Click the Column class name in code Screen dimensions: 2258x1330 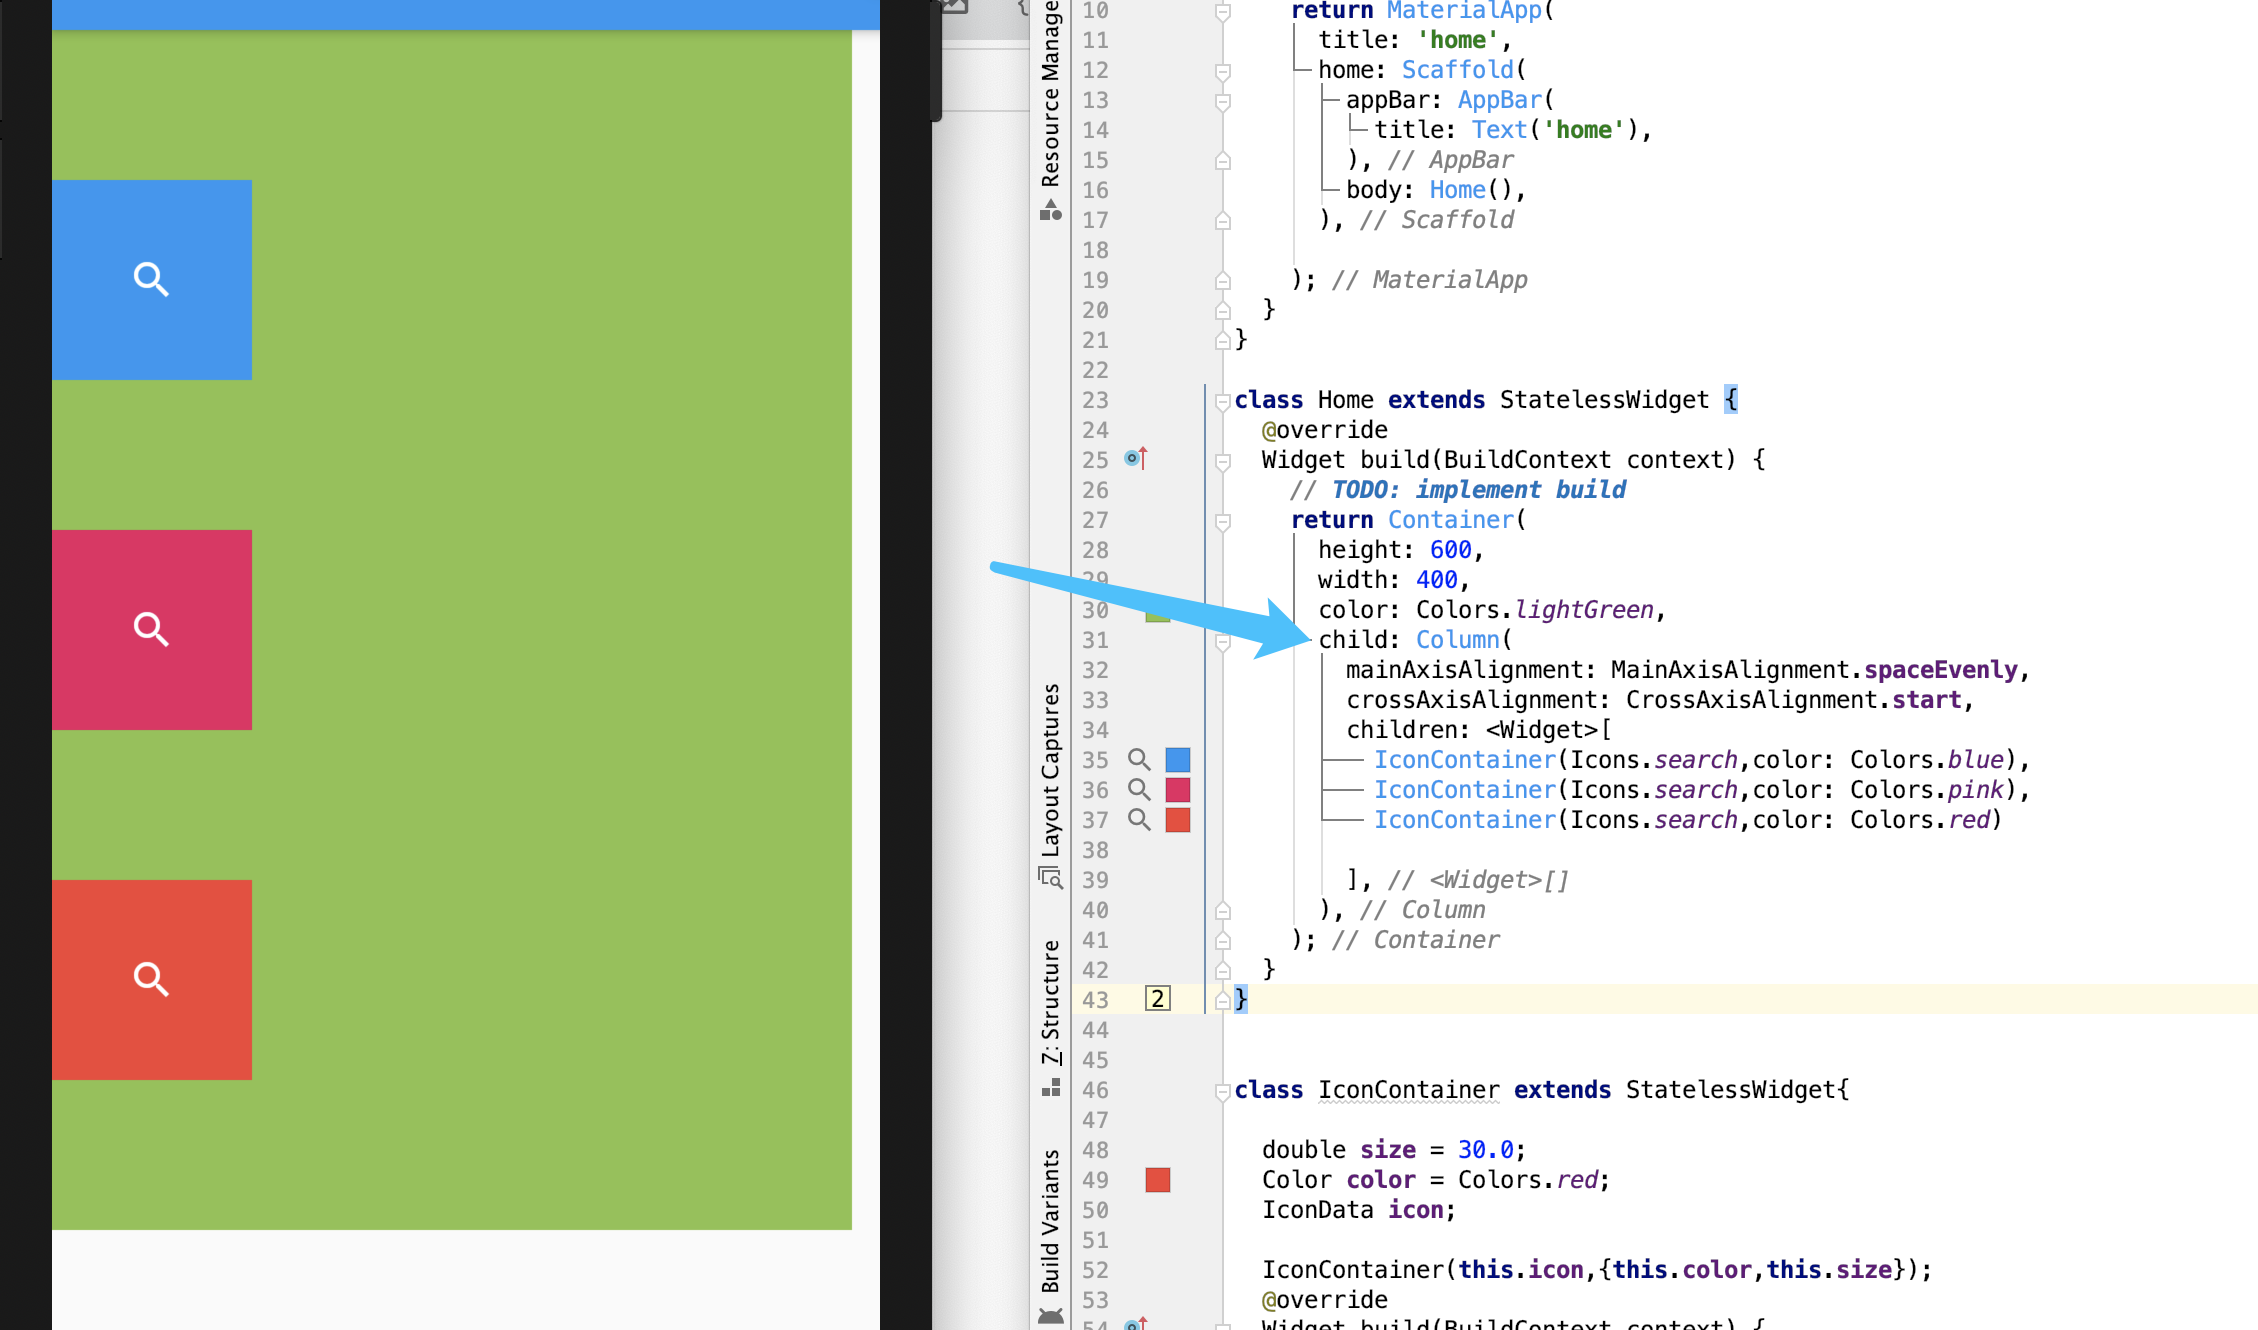pyautogui.click(x=1457, y=639)
